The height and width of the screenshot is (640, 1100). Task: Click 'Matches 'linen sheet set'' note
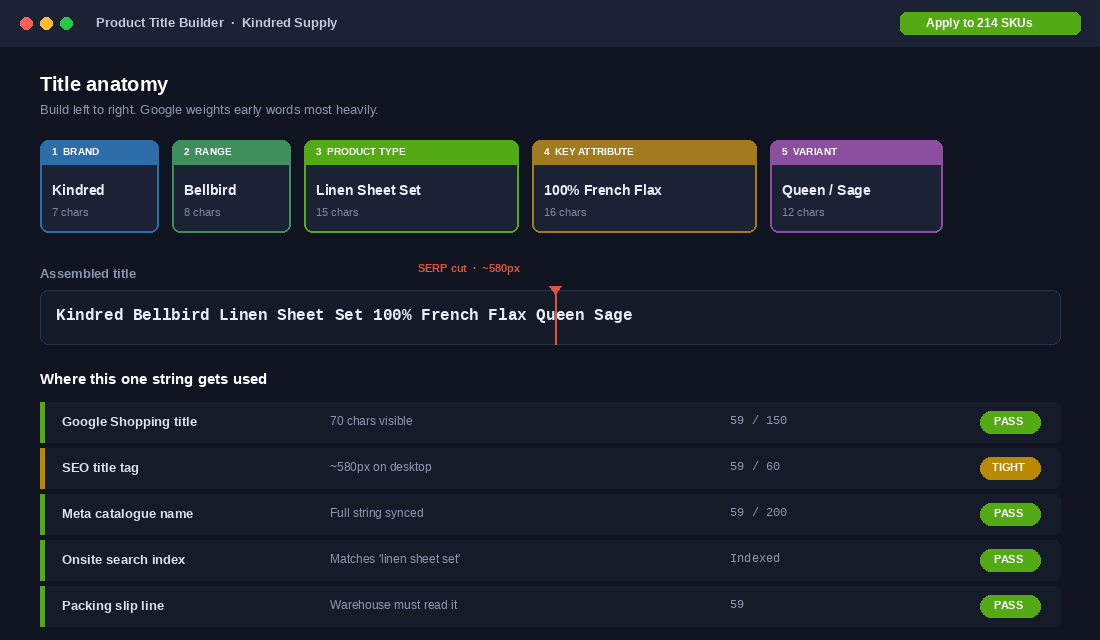[395, 559]
